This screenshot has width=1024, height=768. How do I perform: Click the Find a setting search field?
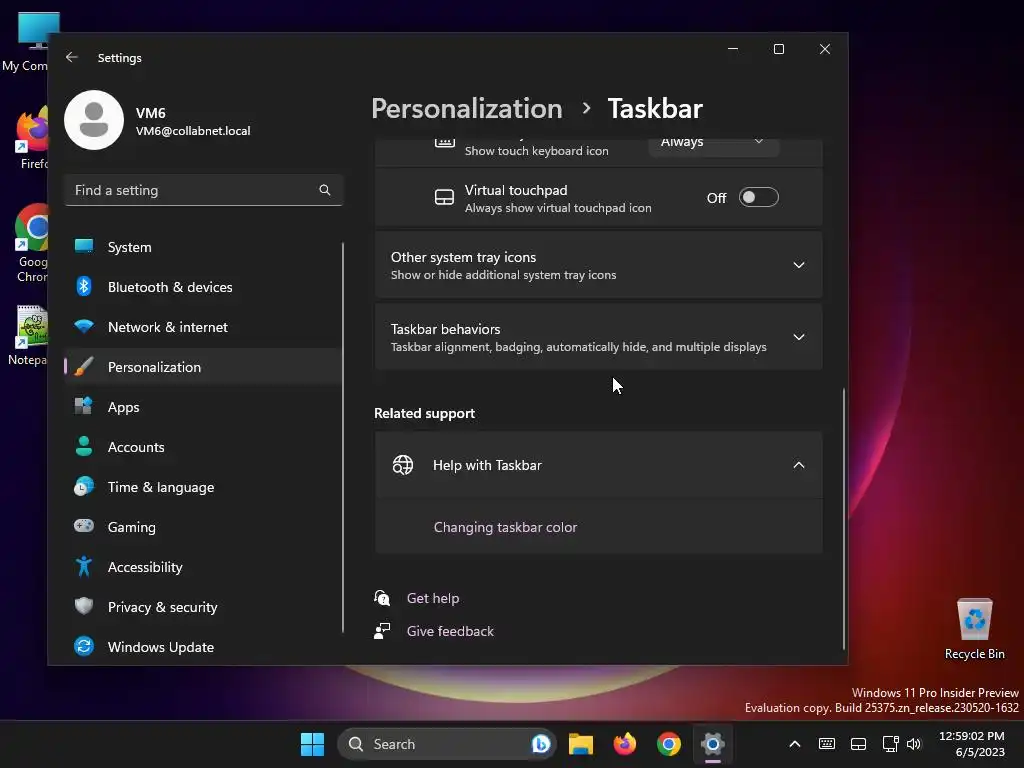[x=203, y=190]
